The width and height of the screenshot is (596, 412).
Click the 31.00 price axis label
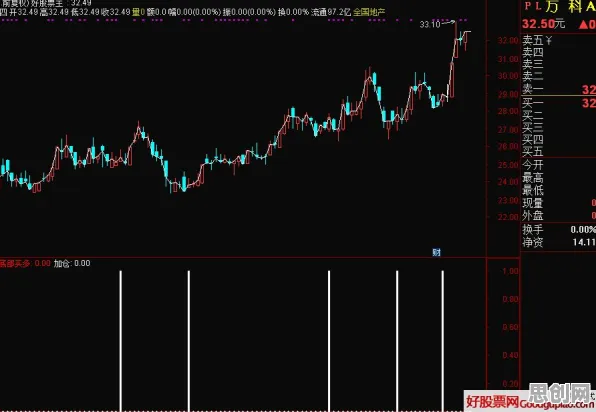(508, 59)
